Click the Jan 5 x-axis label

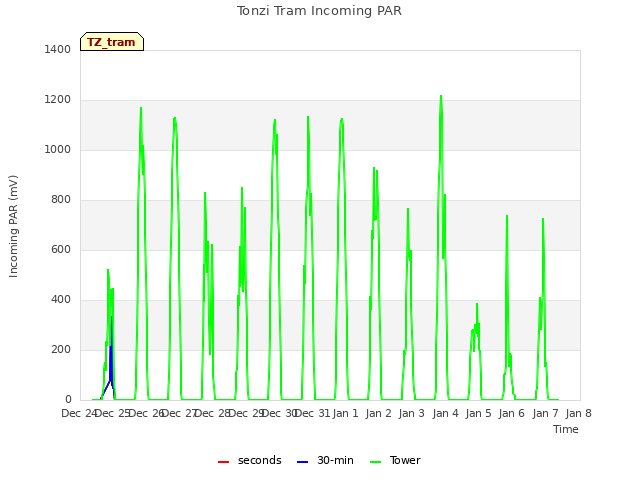478,413
